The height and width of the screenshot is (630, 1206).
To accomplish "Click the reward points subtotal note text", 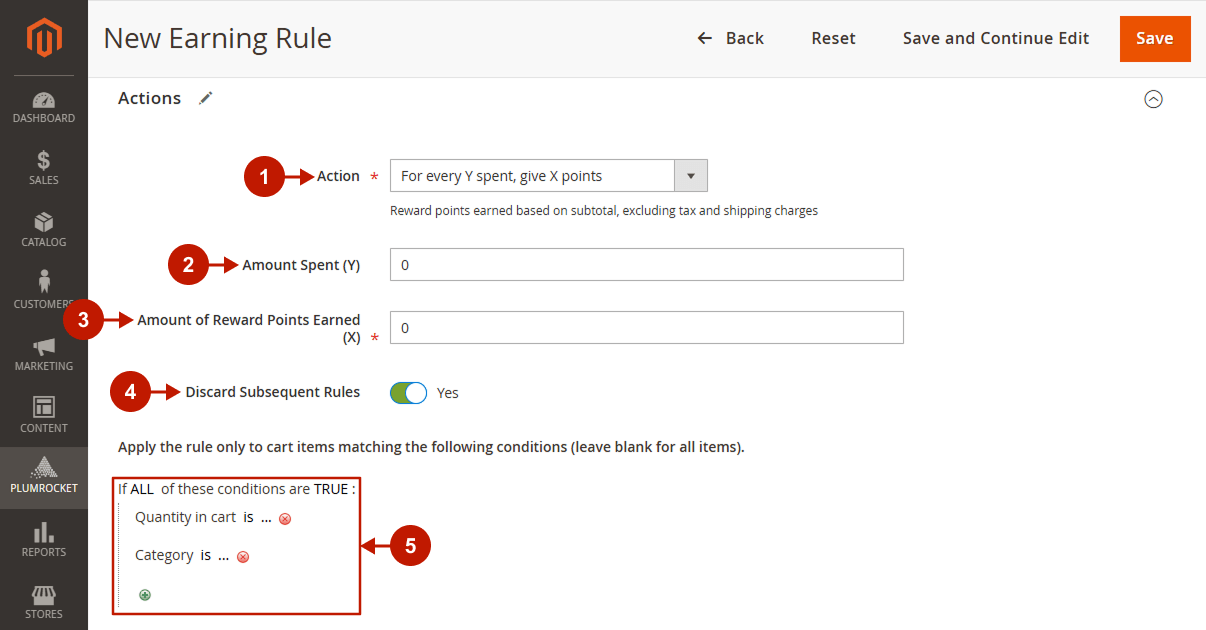I will pos(604,211).
